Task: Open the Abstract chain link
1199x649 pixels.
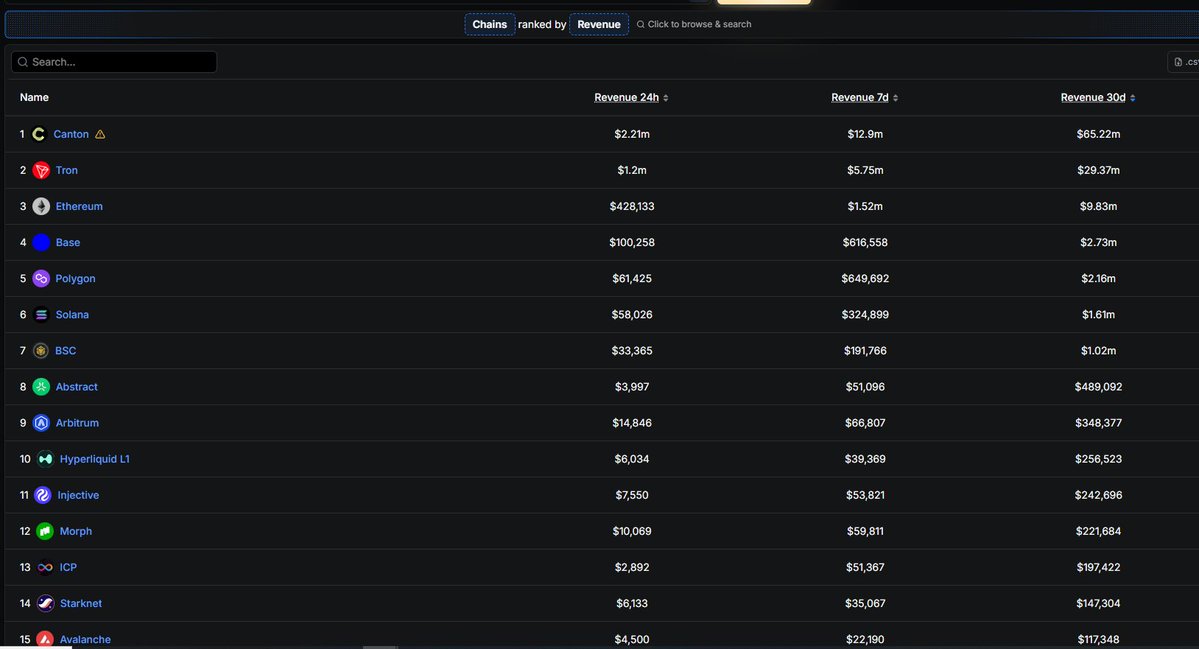Action: tap(76, 387)
